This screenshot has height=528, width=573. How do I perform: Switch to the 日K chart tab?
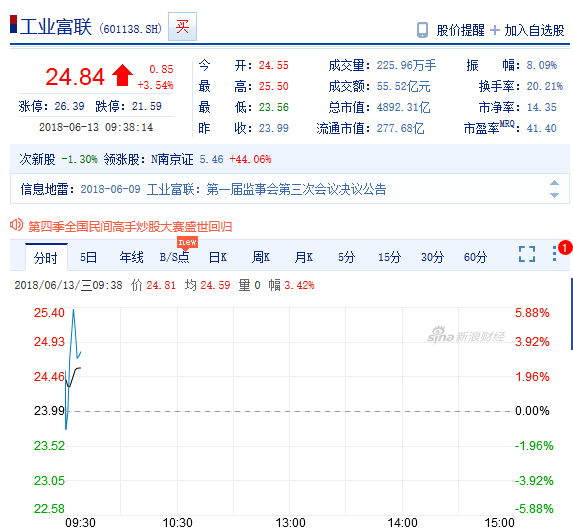coord(218,257)
